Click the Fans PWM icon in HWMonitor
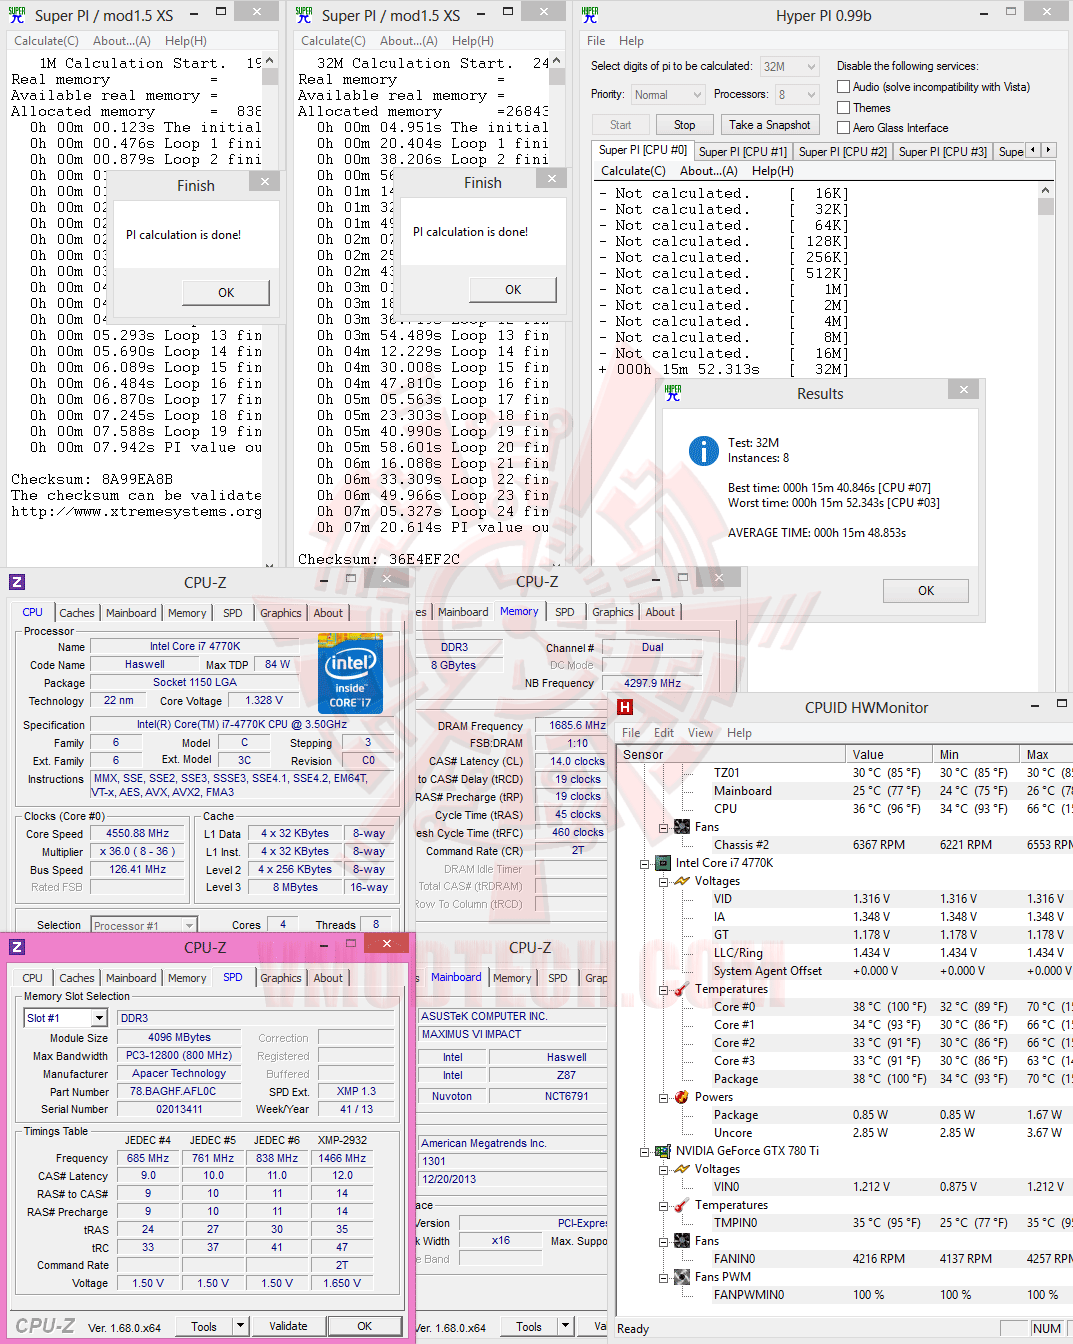 [x=682, y=1277]
